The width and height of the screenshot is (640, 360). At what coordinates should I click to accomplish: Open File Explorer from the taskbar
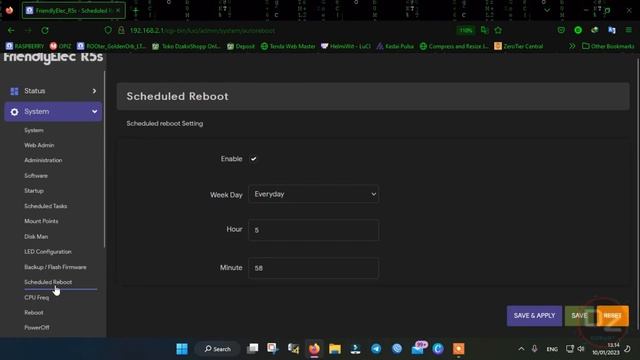pos(335,349)
